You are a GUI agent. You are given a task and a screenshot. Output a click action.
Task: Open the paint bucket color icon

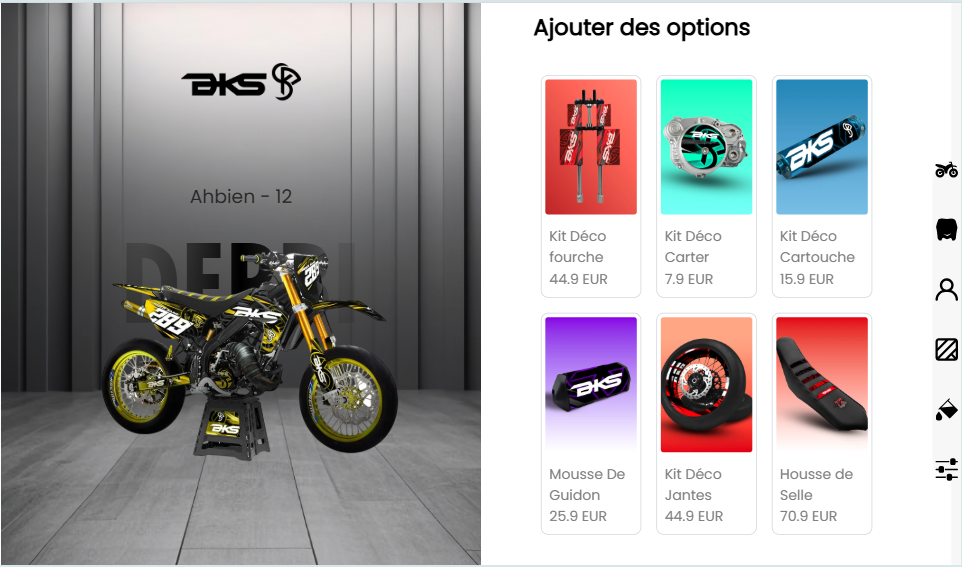(946, 409)
